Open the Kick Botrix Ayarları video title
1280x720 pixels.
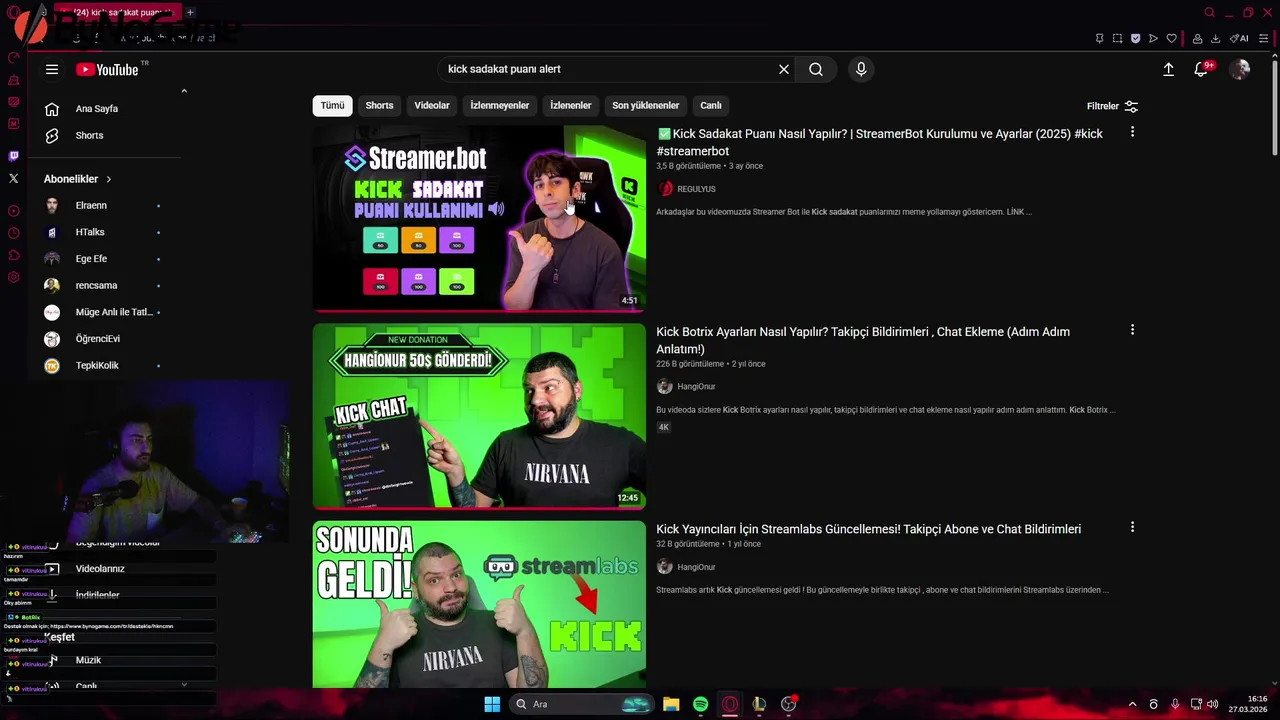(x=863, y=340)
